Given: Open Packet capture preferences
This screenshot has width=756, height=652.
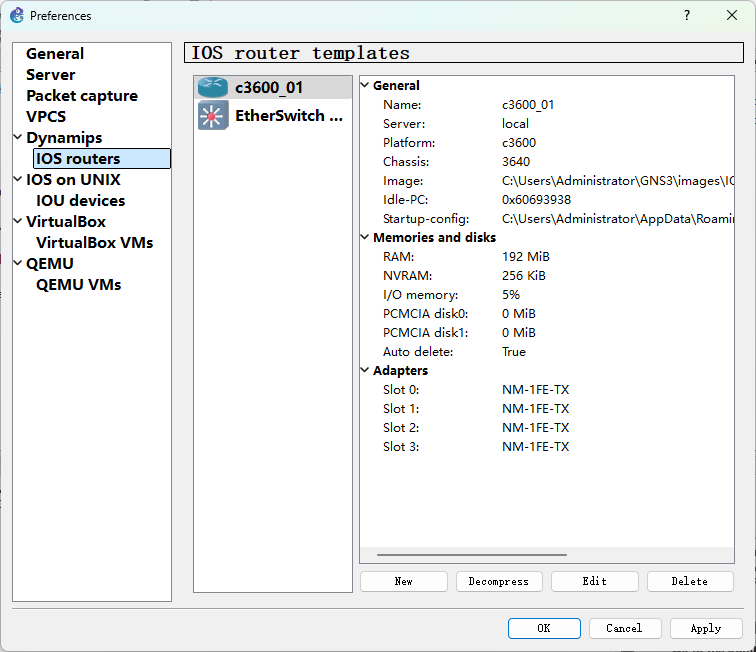Looking at the screenshot, I should pyautogui.click(x=82, y=95).
